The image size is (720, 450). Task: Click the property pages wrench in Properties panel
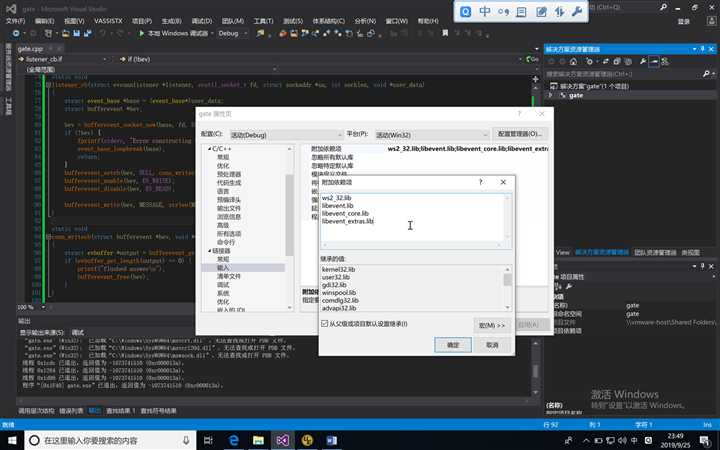click(569, 286)
